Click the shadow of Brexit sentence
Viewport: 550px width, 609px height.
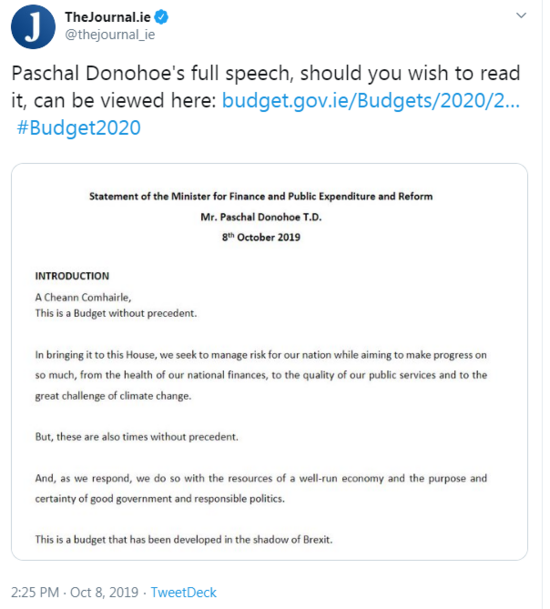pos(184,539)
